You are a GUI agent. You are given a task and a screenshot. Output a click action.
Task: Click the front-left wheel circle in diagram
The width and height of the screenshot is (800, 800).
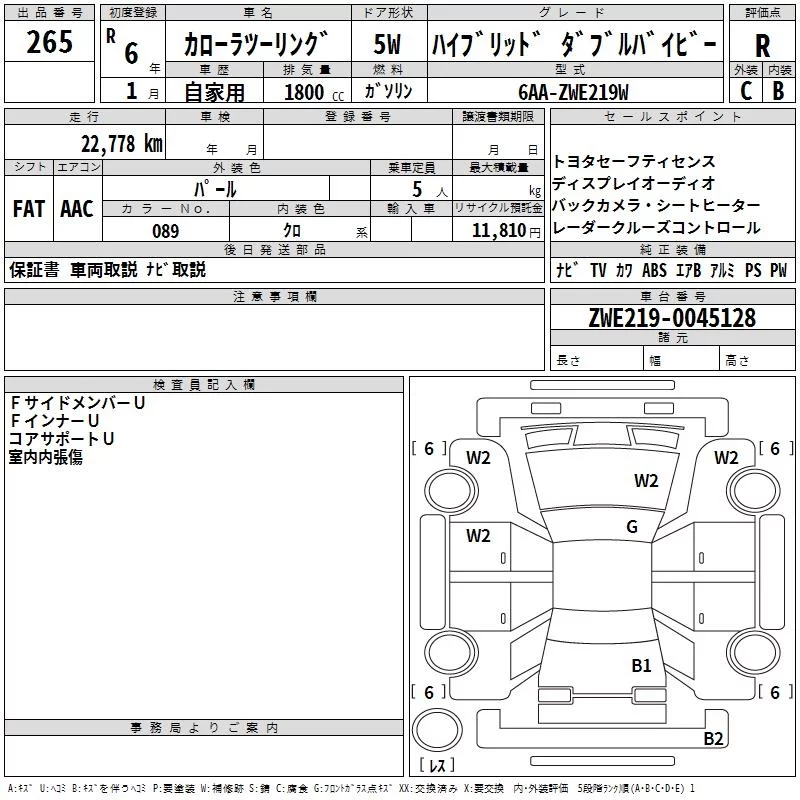(x=451, y=491)
